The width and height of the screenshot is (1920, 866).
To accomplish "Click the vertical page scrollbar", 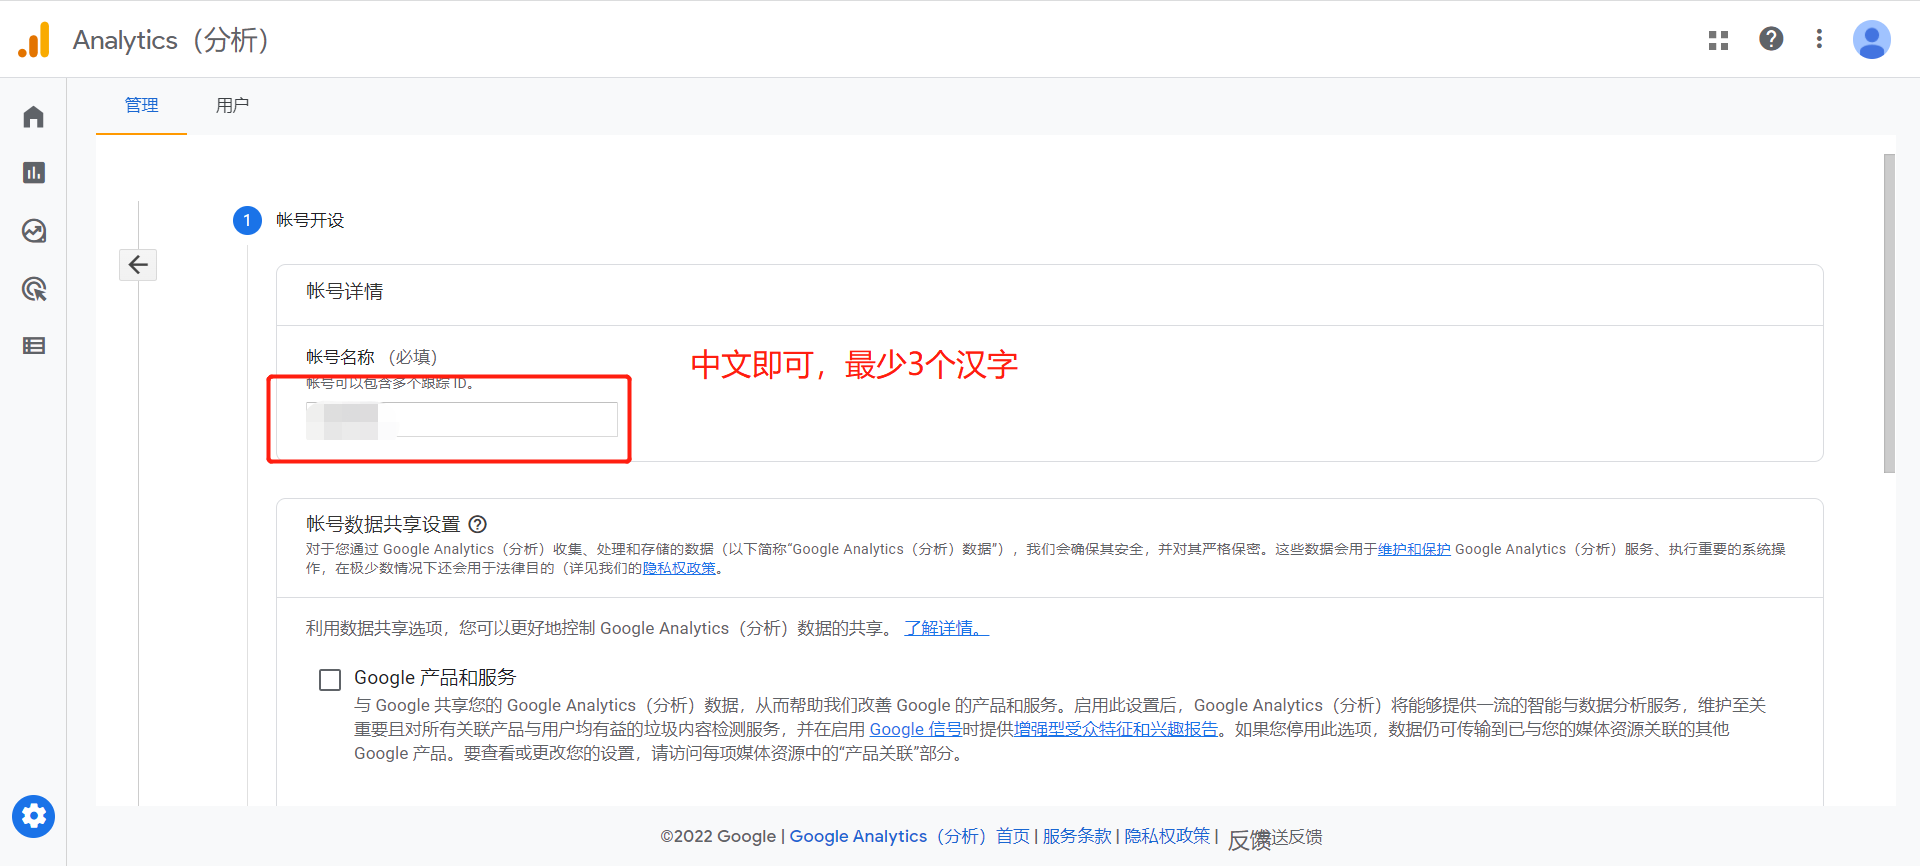I will 1888,314.
